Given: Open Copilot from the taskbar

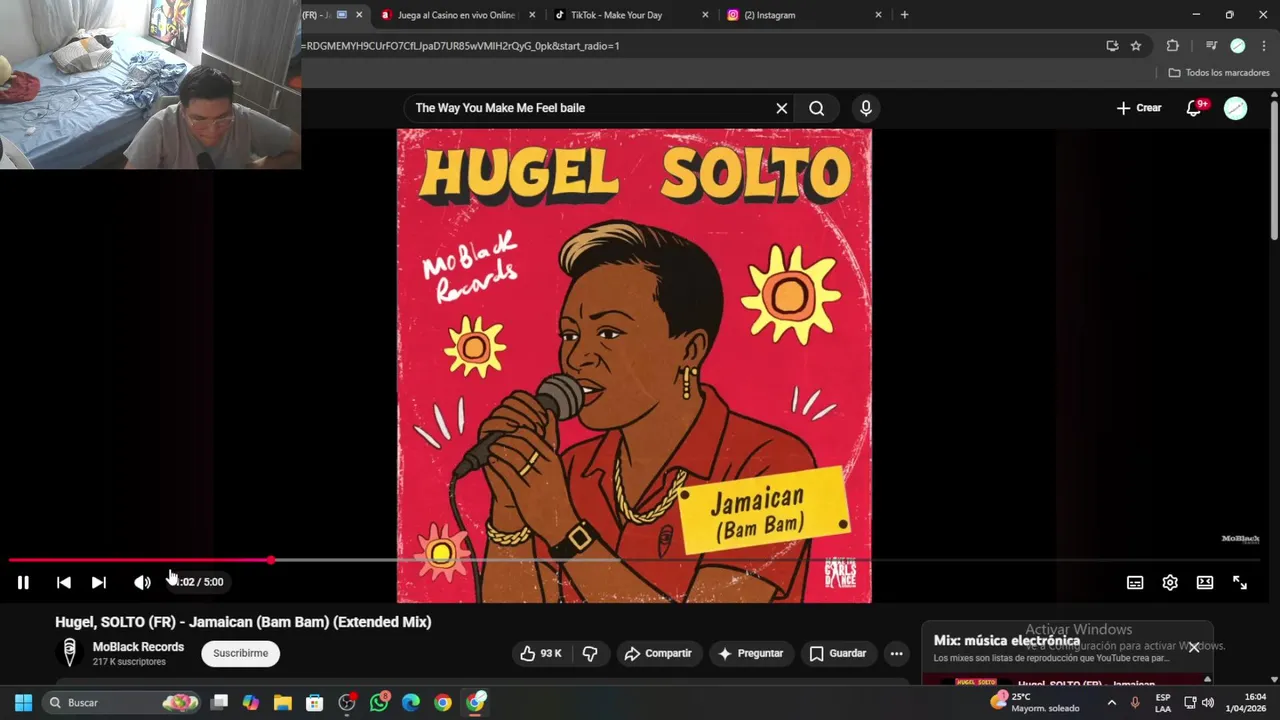Looking at the screenshot, I should tap(251, 703).
